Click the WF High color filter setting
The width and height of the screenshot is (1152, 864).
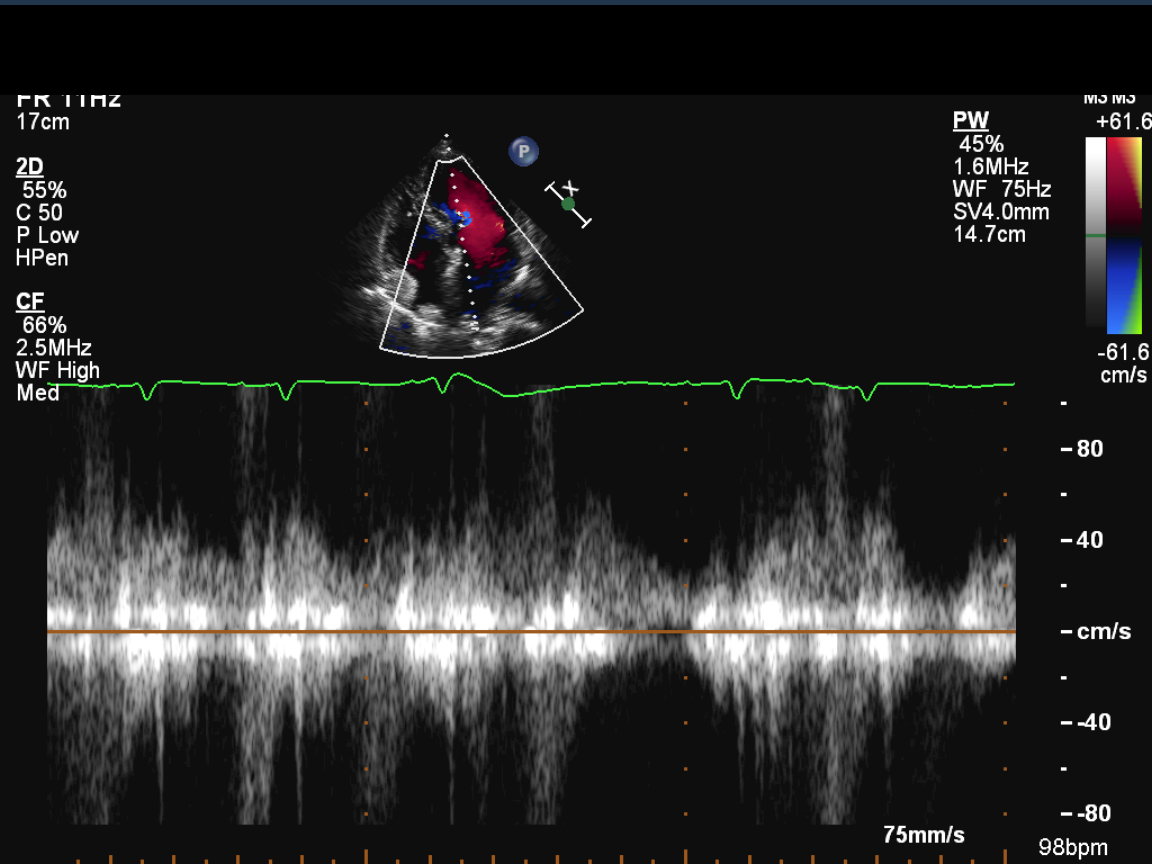pyautogui.click(x=58, y=370)
